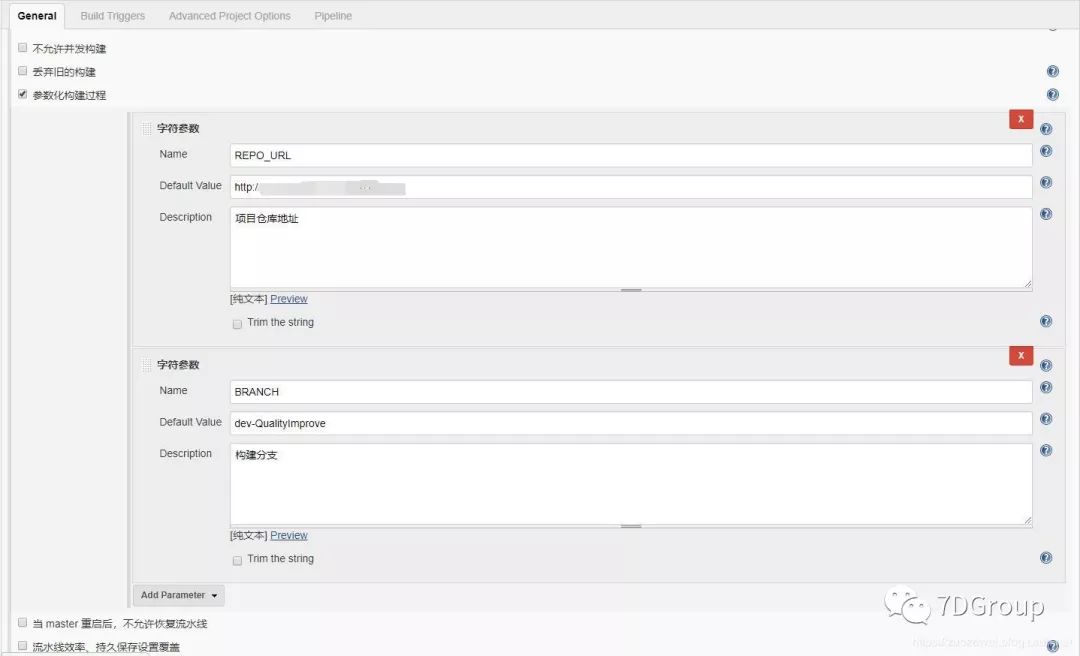Image resolution: width=1080 pixels, height=656 pixels.
Task: Grab drag handle of second 字符参数 block
Action: click(146, 365)
